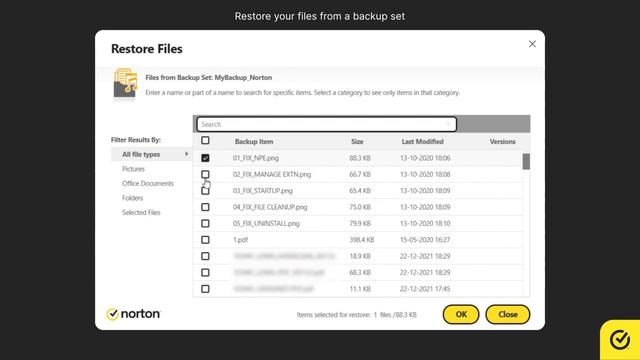640x360 pixels.
Task: Check the 02_FIX_MANAGE EXTN.png checkbox
Action: pyautogui.click(x=205, y=174)
